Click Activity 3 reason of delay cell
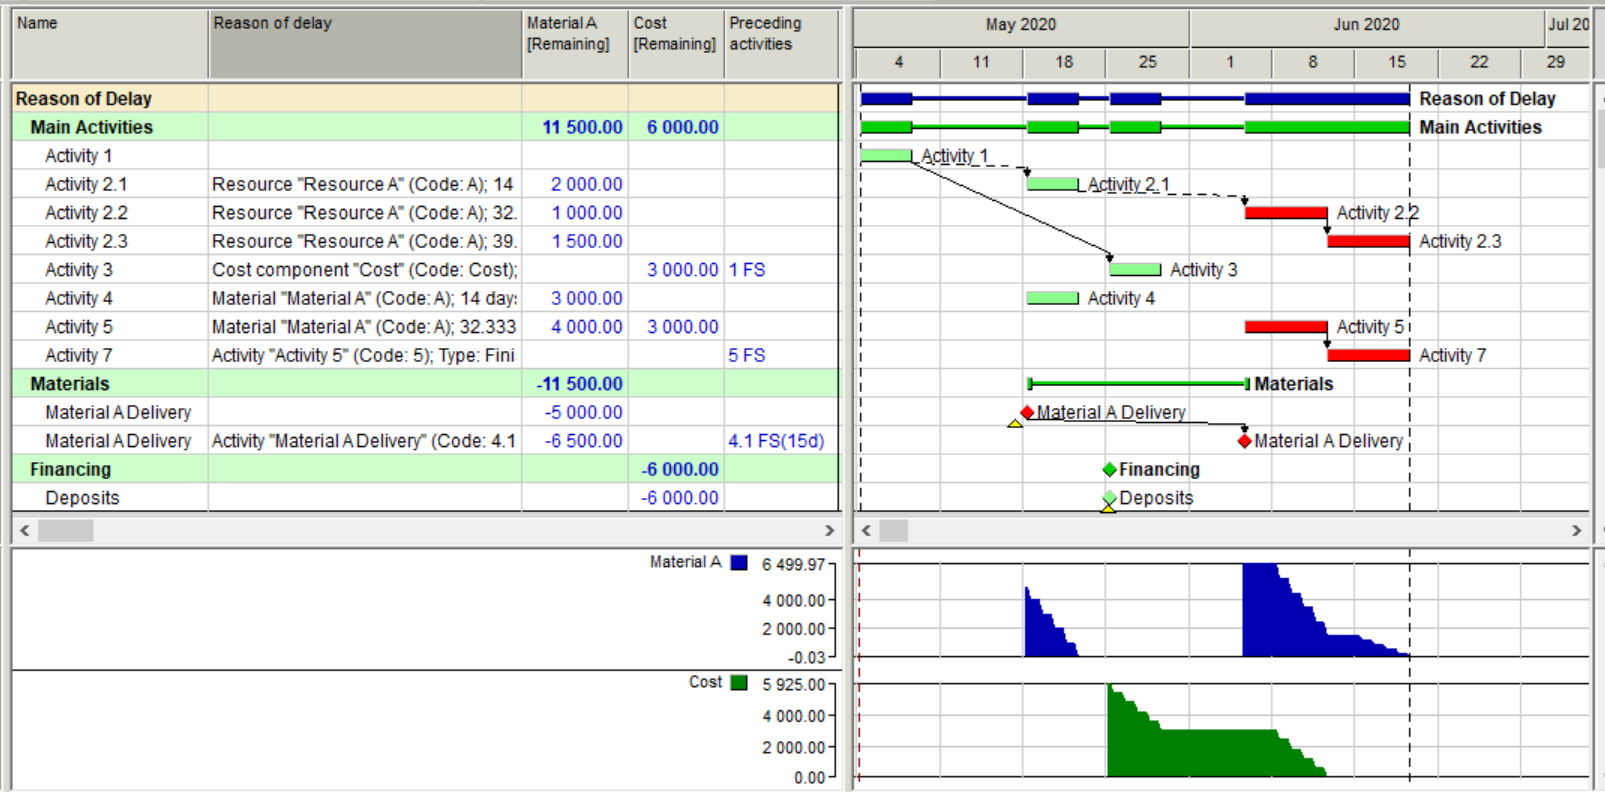 click(365, 270)
